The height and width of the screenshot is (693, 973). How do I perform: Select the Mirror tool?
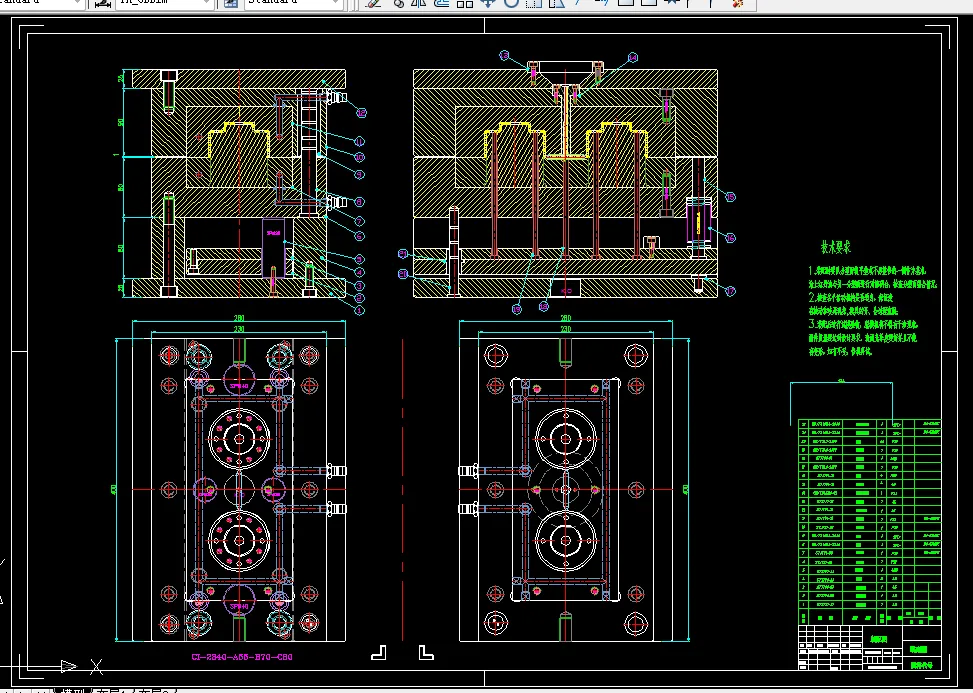[420, 3]
